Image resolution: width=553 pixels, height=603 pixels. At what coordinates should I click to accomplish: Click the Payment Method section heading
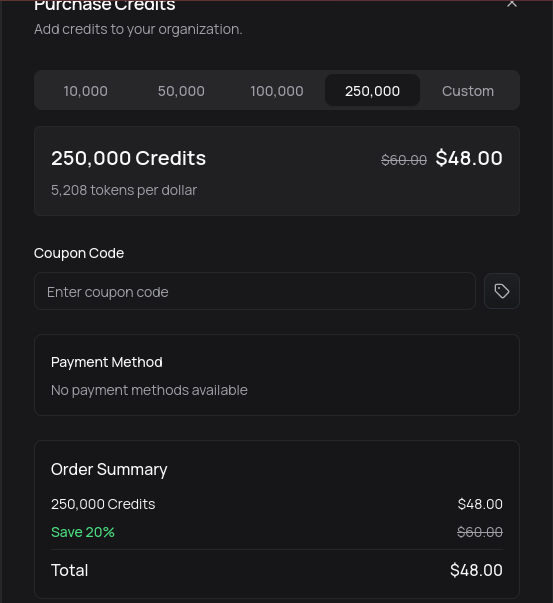[107, 362]
